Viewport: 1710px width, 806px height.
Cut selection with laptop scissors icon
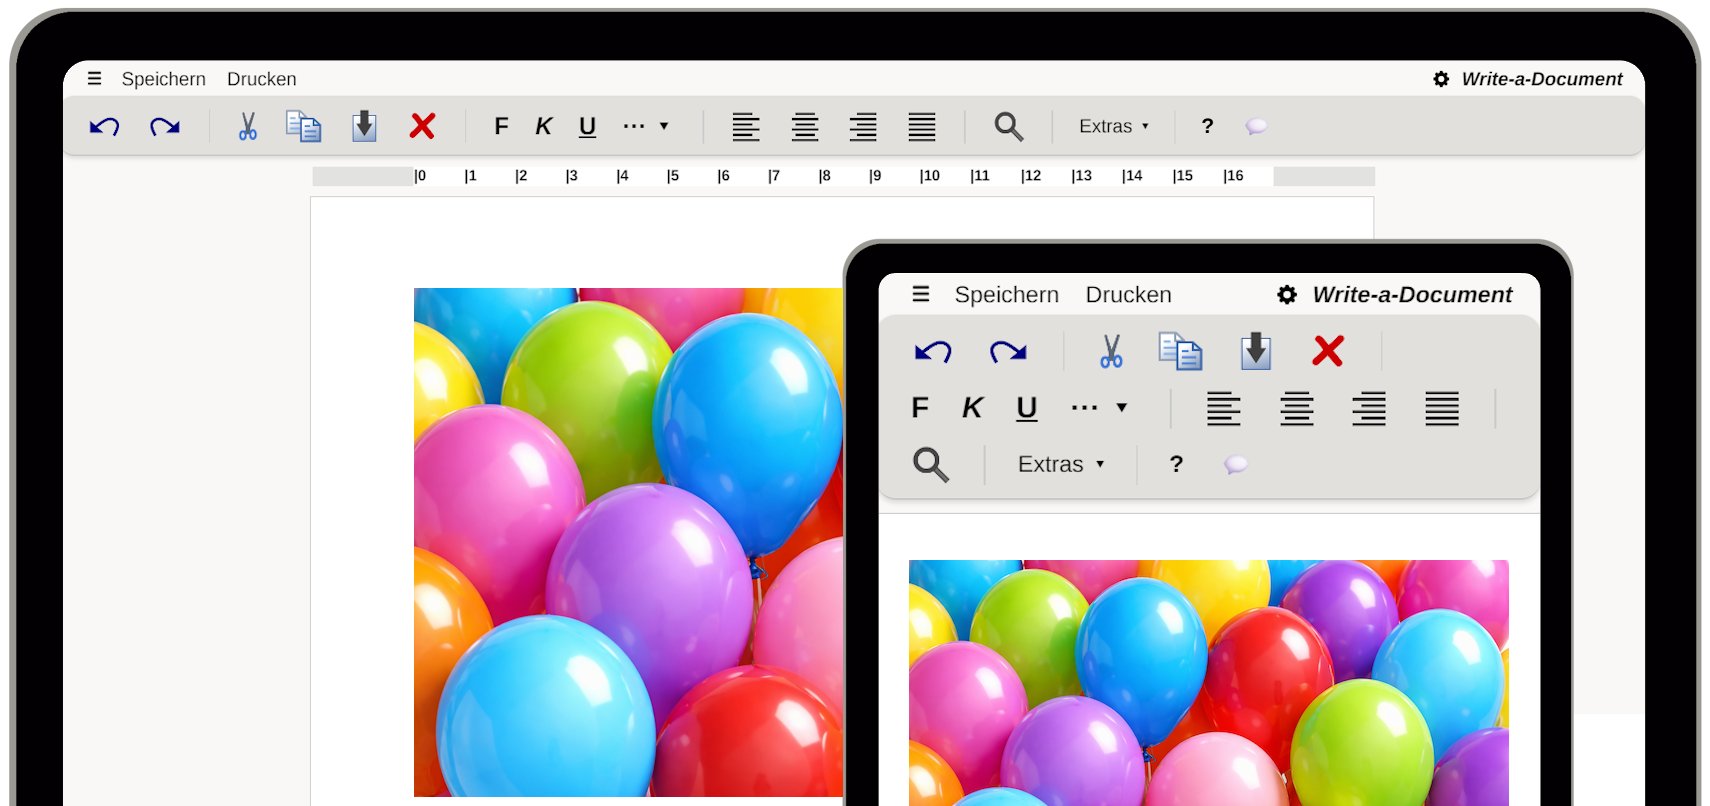point(248,126)
